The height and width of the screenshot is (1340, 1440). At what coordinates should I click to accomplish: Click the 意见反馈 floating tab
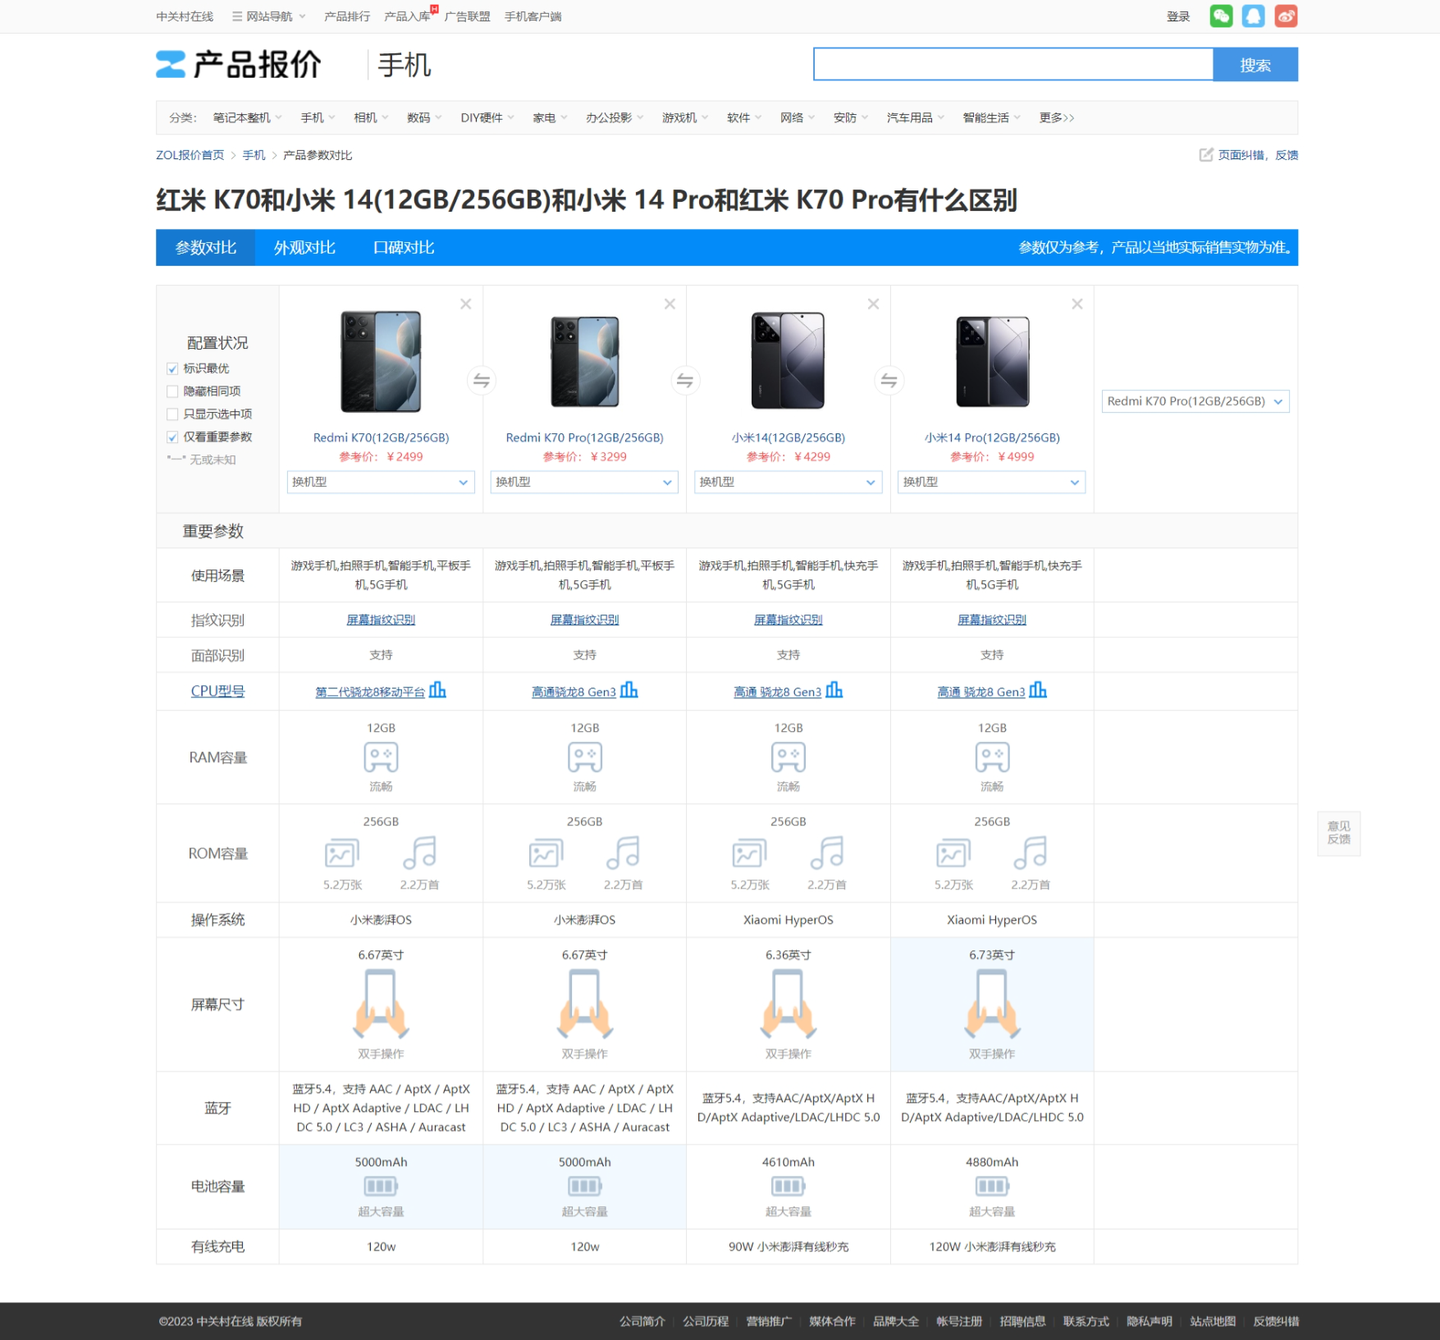point(1338,833)
